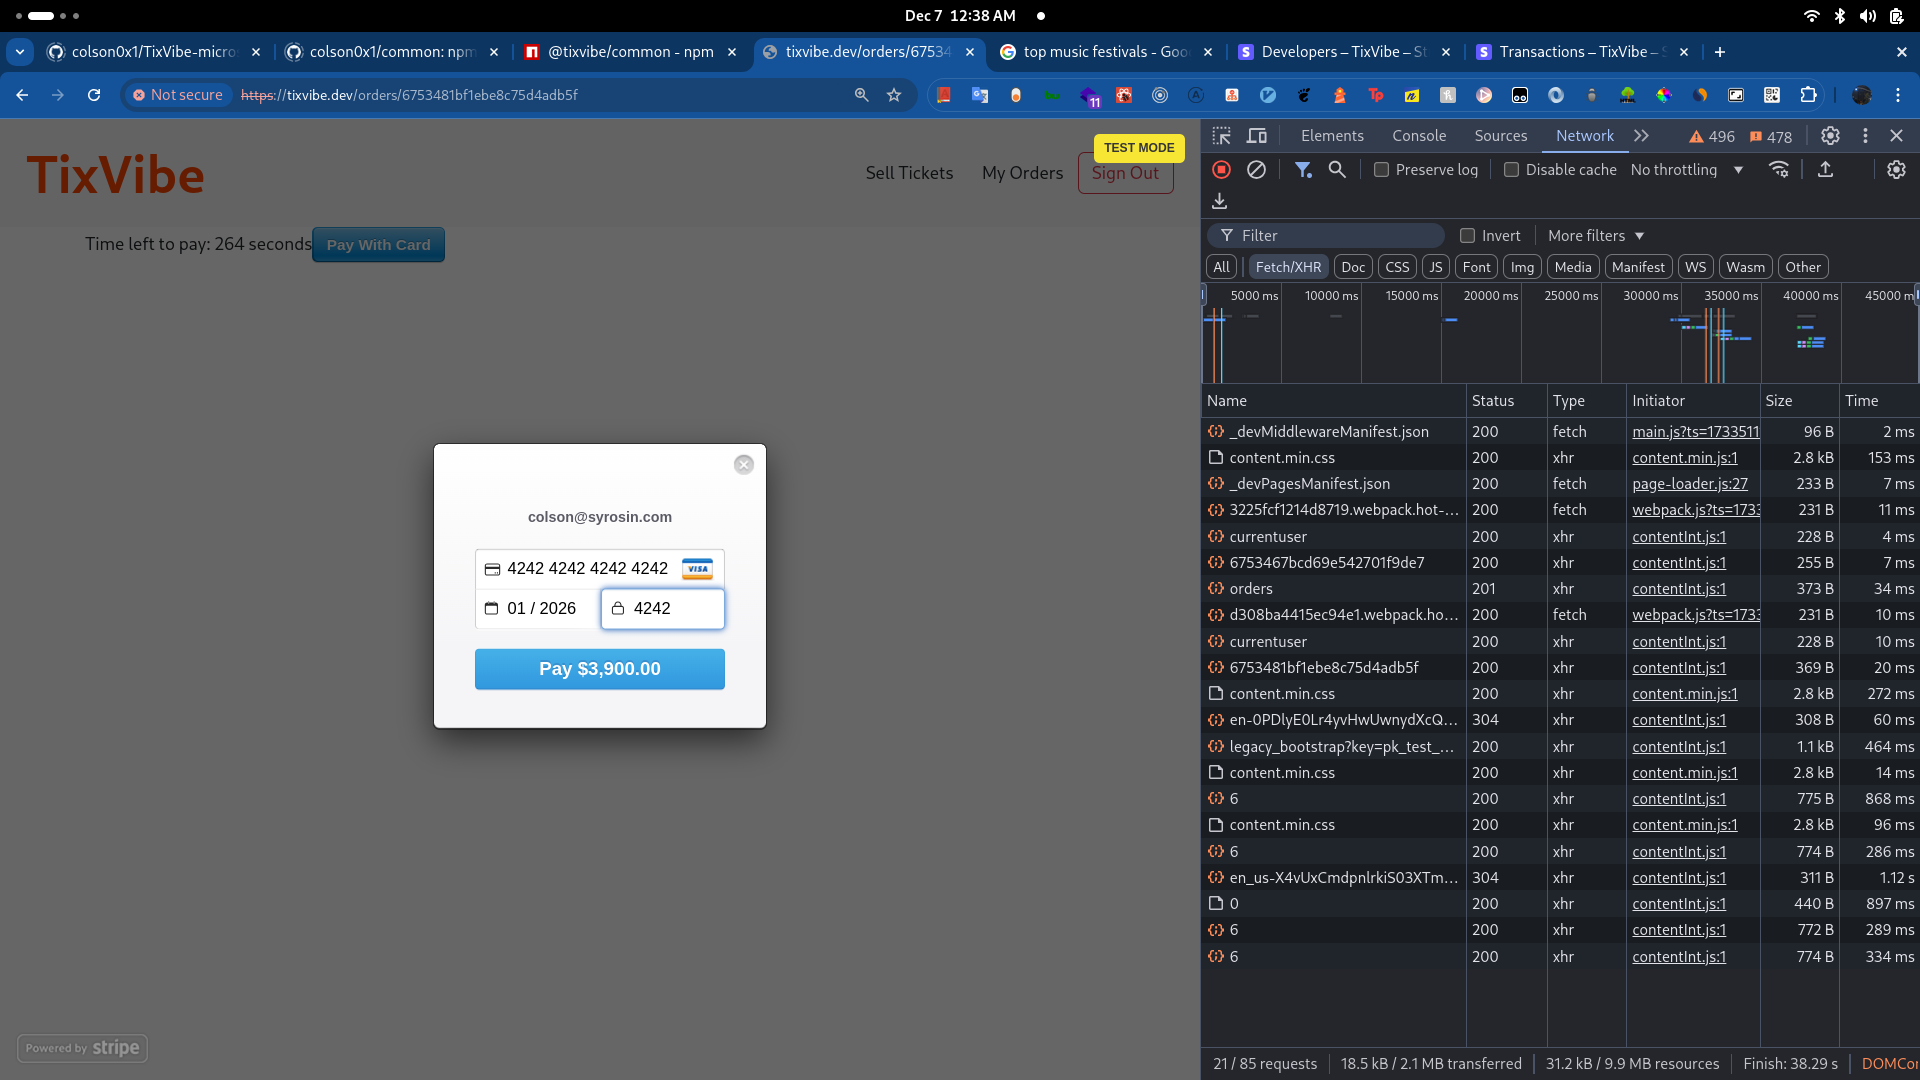Click expiry date field 01 / 2026
Image resolution: width=1920 pixels, height=1080 pixels.
[x=538, y=609]
